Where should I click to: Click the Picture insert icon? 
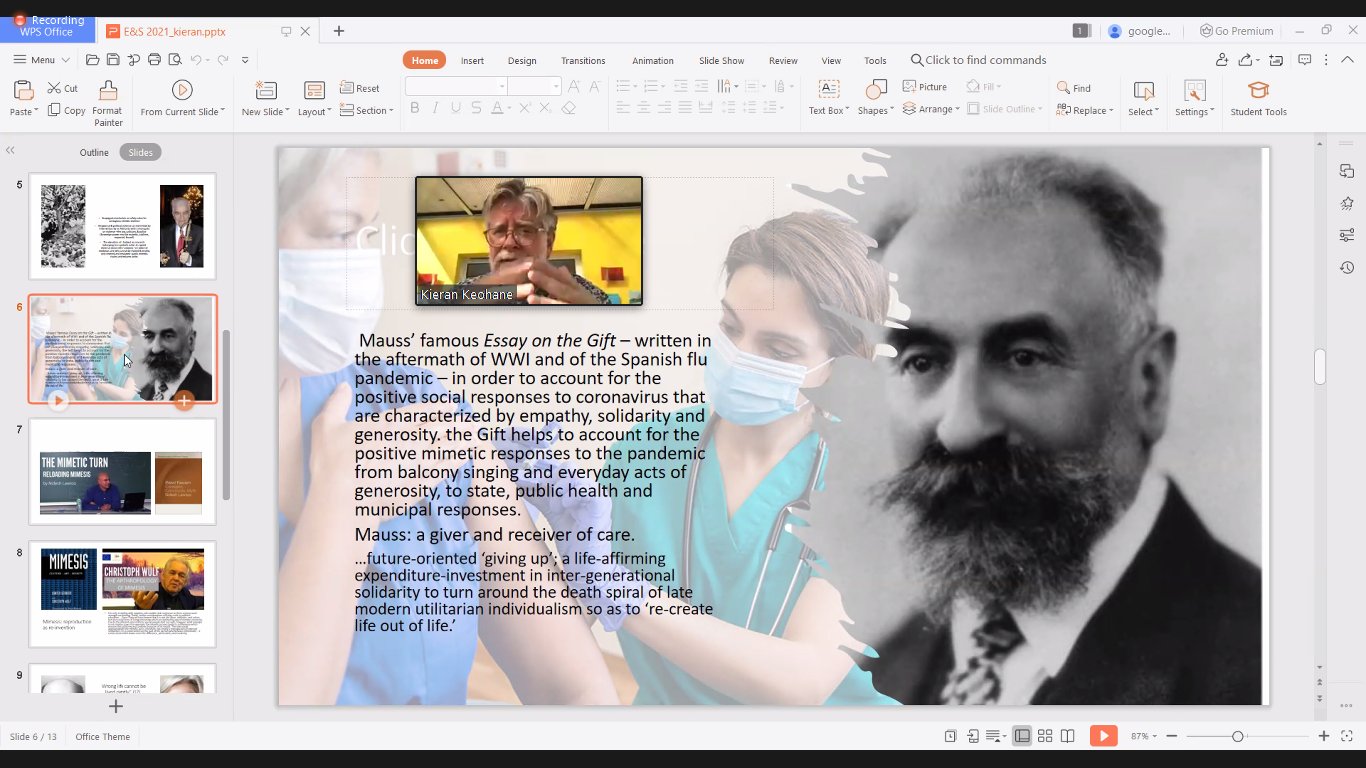click(x=910, y=87)
